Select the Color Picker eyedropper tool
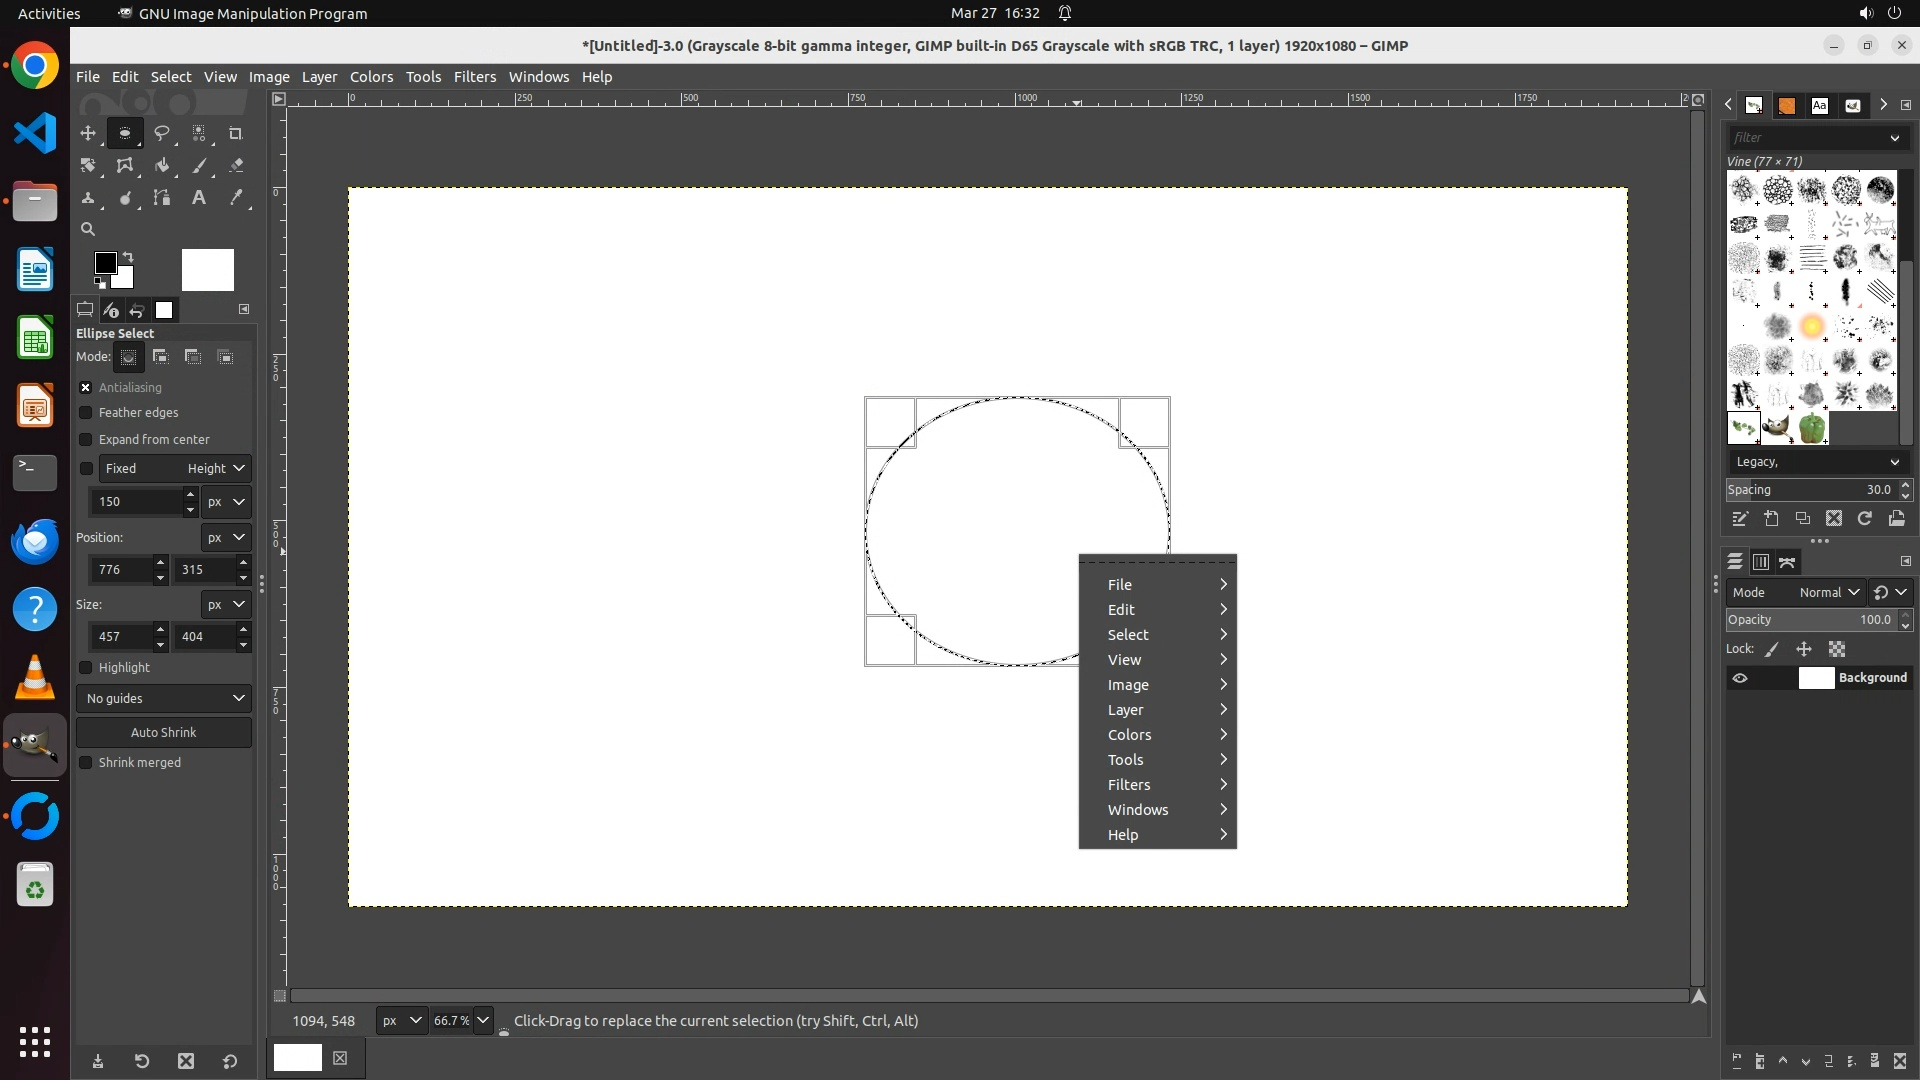This screenshot has height=1080, width=1920. click(236, 198)
